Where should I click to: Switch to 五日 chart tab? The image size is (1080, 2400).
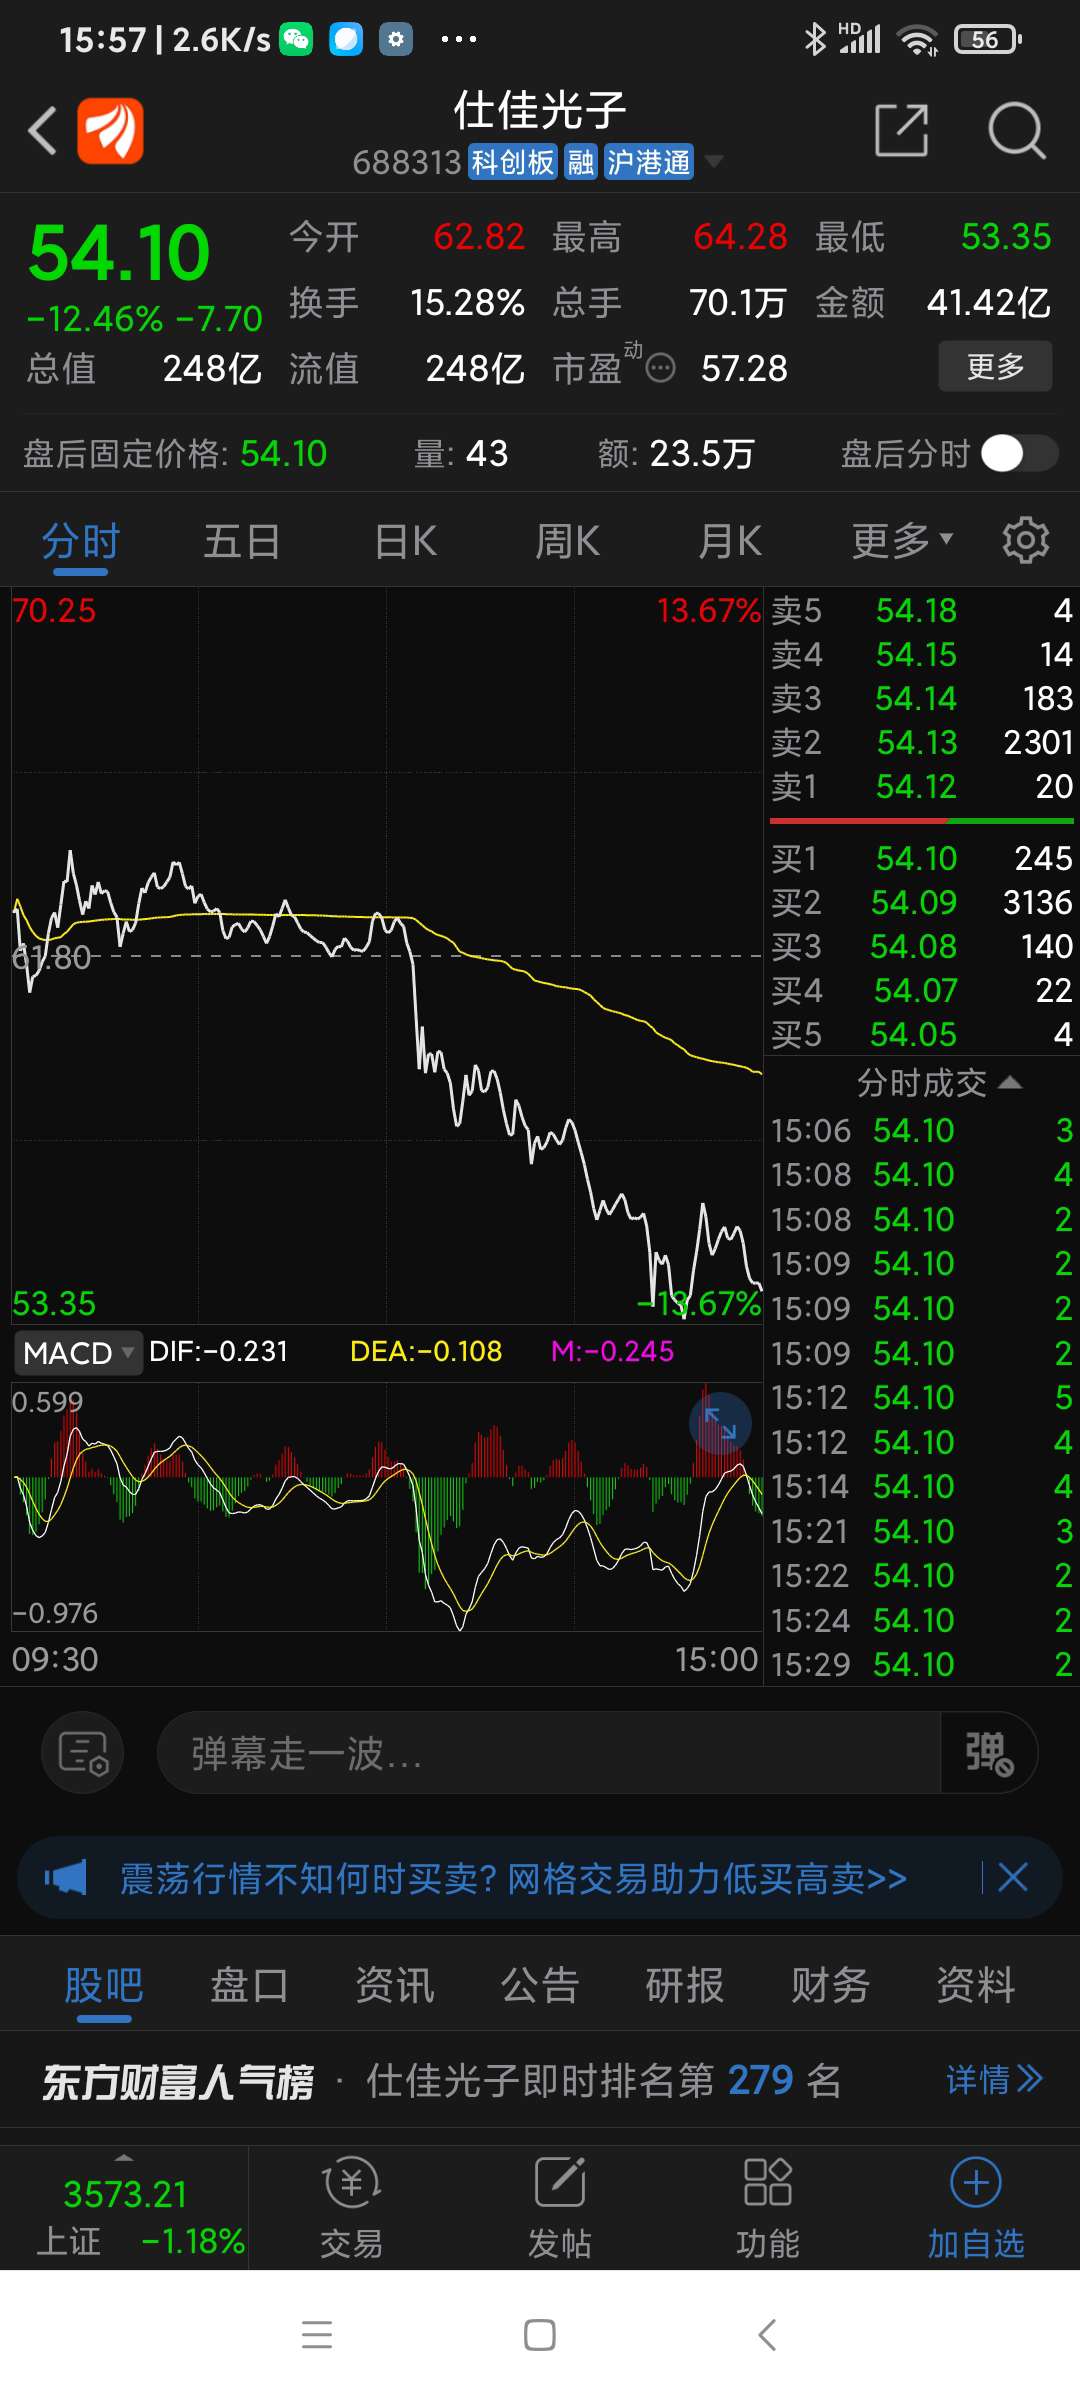click(243, 541)
